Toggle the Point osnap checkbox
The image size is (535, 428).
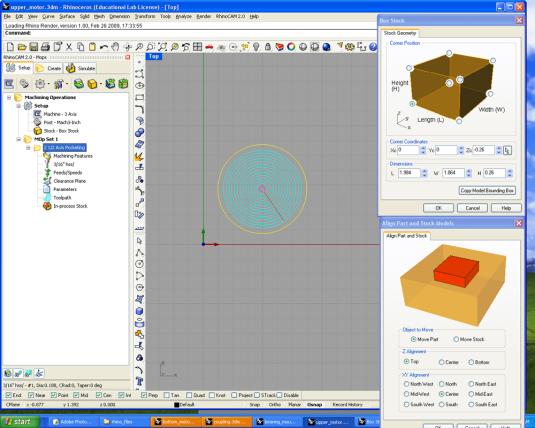coord(54,395)
